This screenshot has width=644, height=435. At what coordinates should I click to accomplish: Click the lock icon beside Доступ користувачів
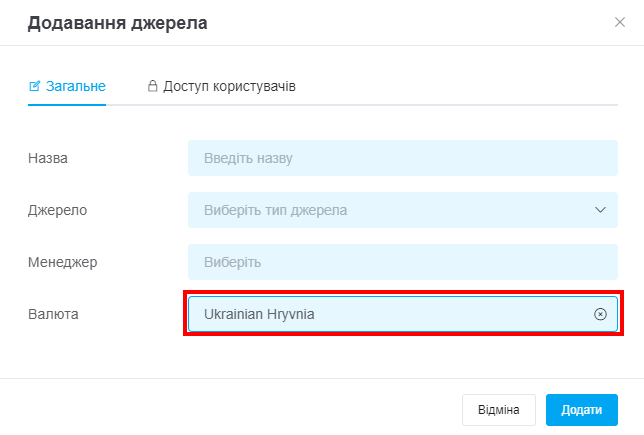(152, 86)
